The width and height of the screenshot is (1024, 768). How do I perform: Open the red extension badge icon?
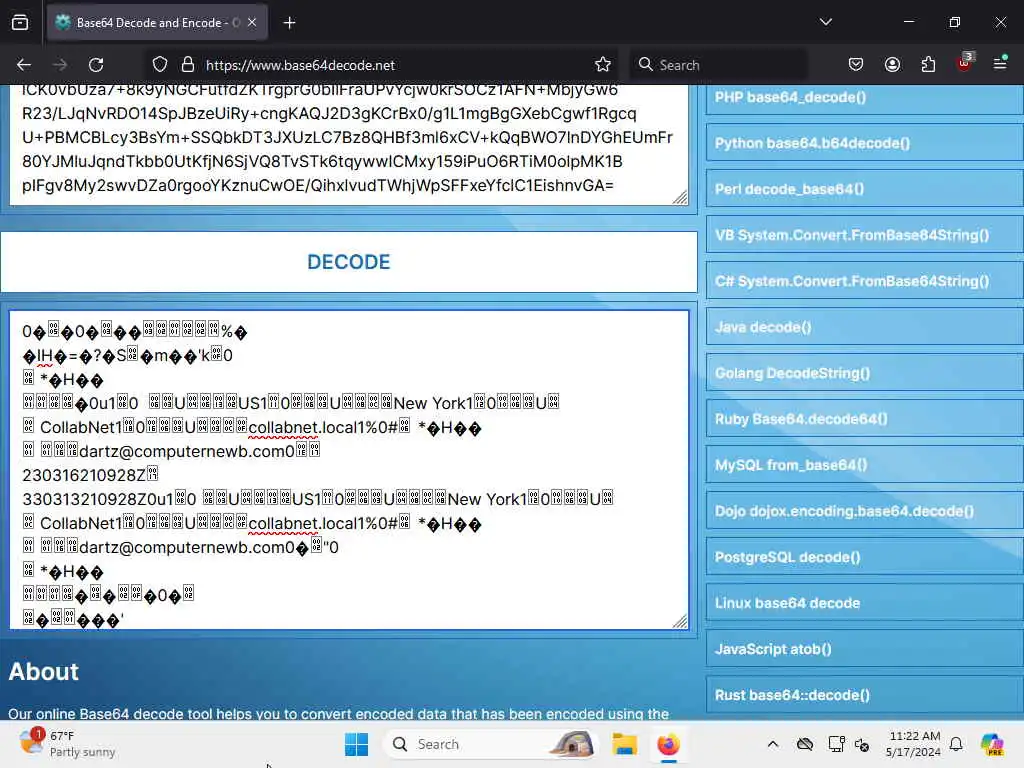point(965,62)
